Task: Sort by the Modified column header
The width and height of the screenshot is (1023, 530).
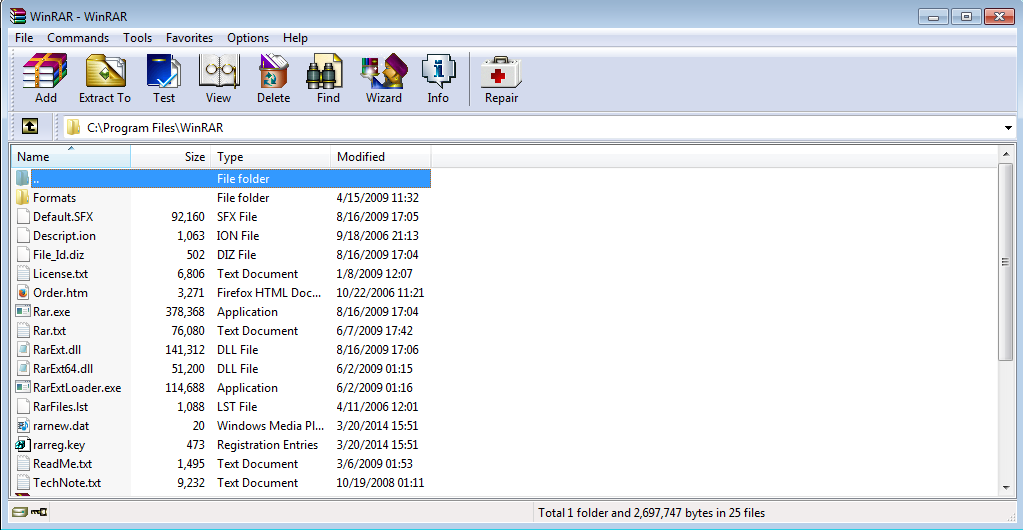Action: [x=381, y=157]
